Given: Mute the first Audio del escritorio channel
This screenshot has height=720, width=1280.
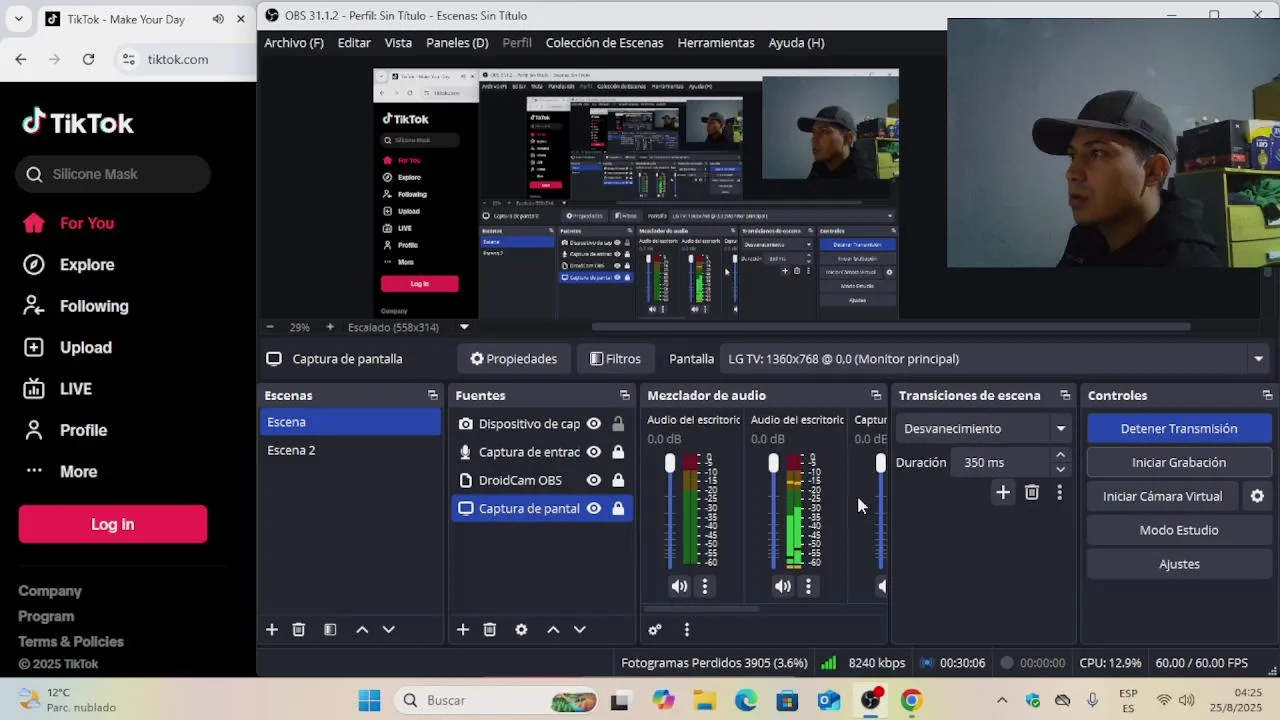Looking at the screenshot, I should [679, 587].
